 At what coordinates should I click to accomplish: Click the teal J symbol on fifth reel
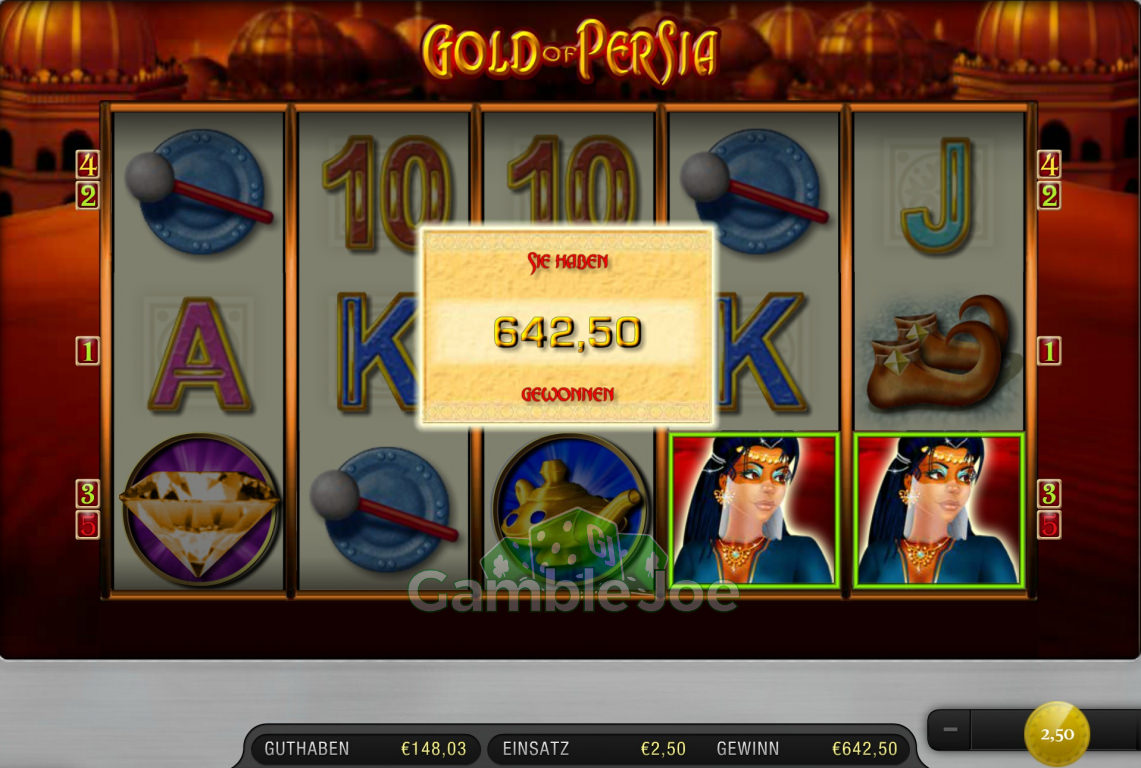click(x=937, y=195)
